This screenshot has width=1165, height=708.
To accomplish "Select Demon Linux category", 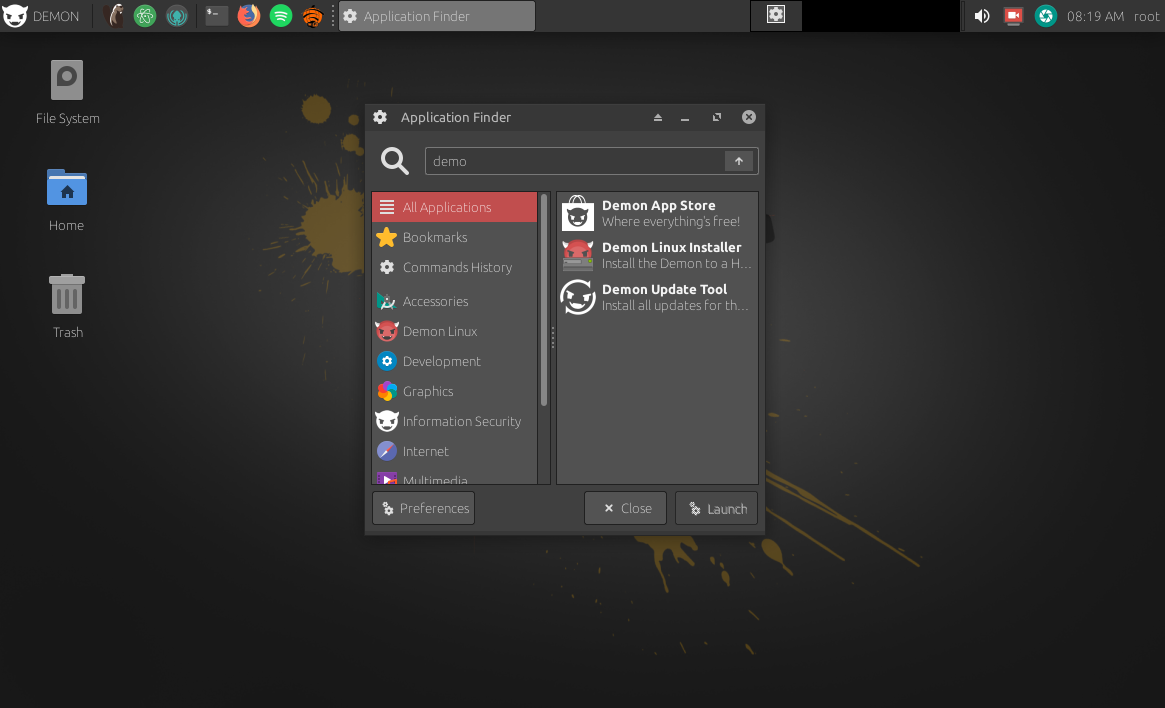I will (454, 331).
